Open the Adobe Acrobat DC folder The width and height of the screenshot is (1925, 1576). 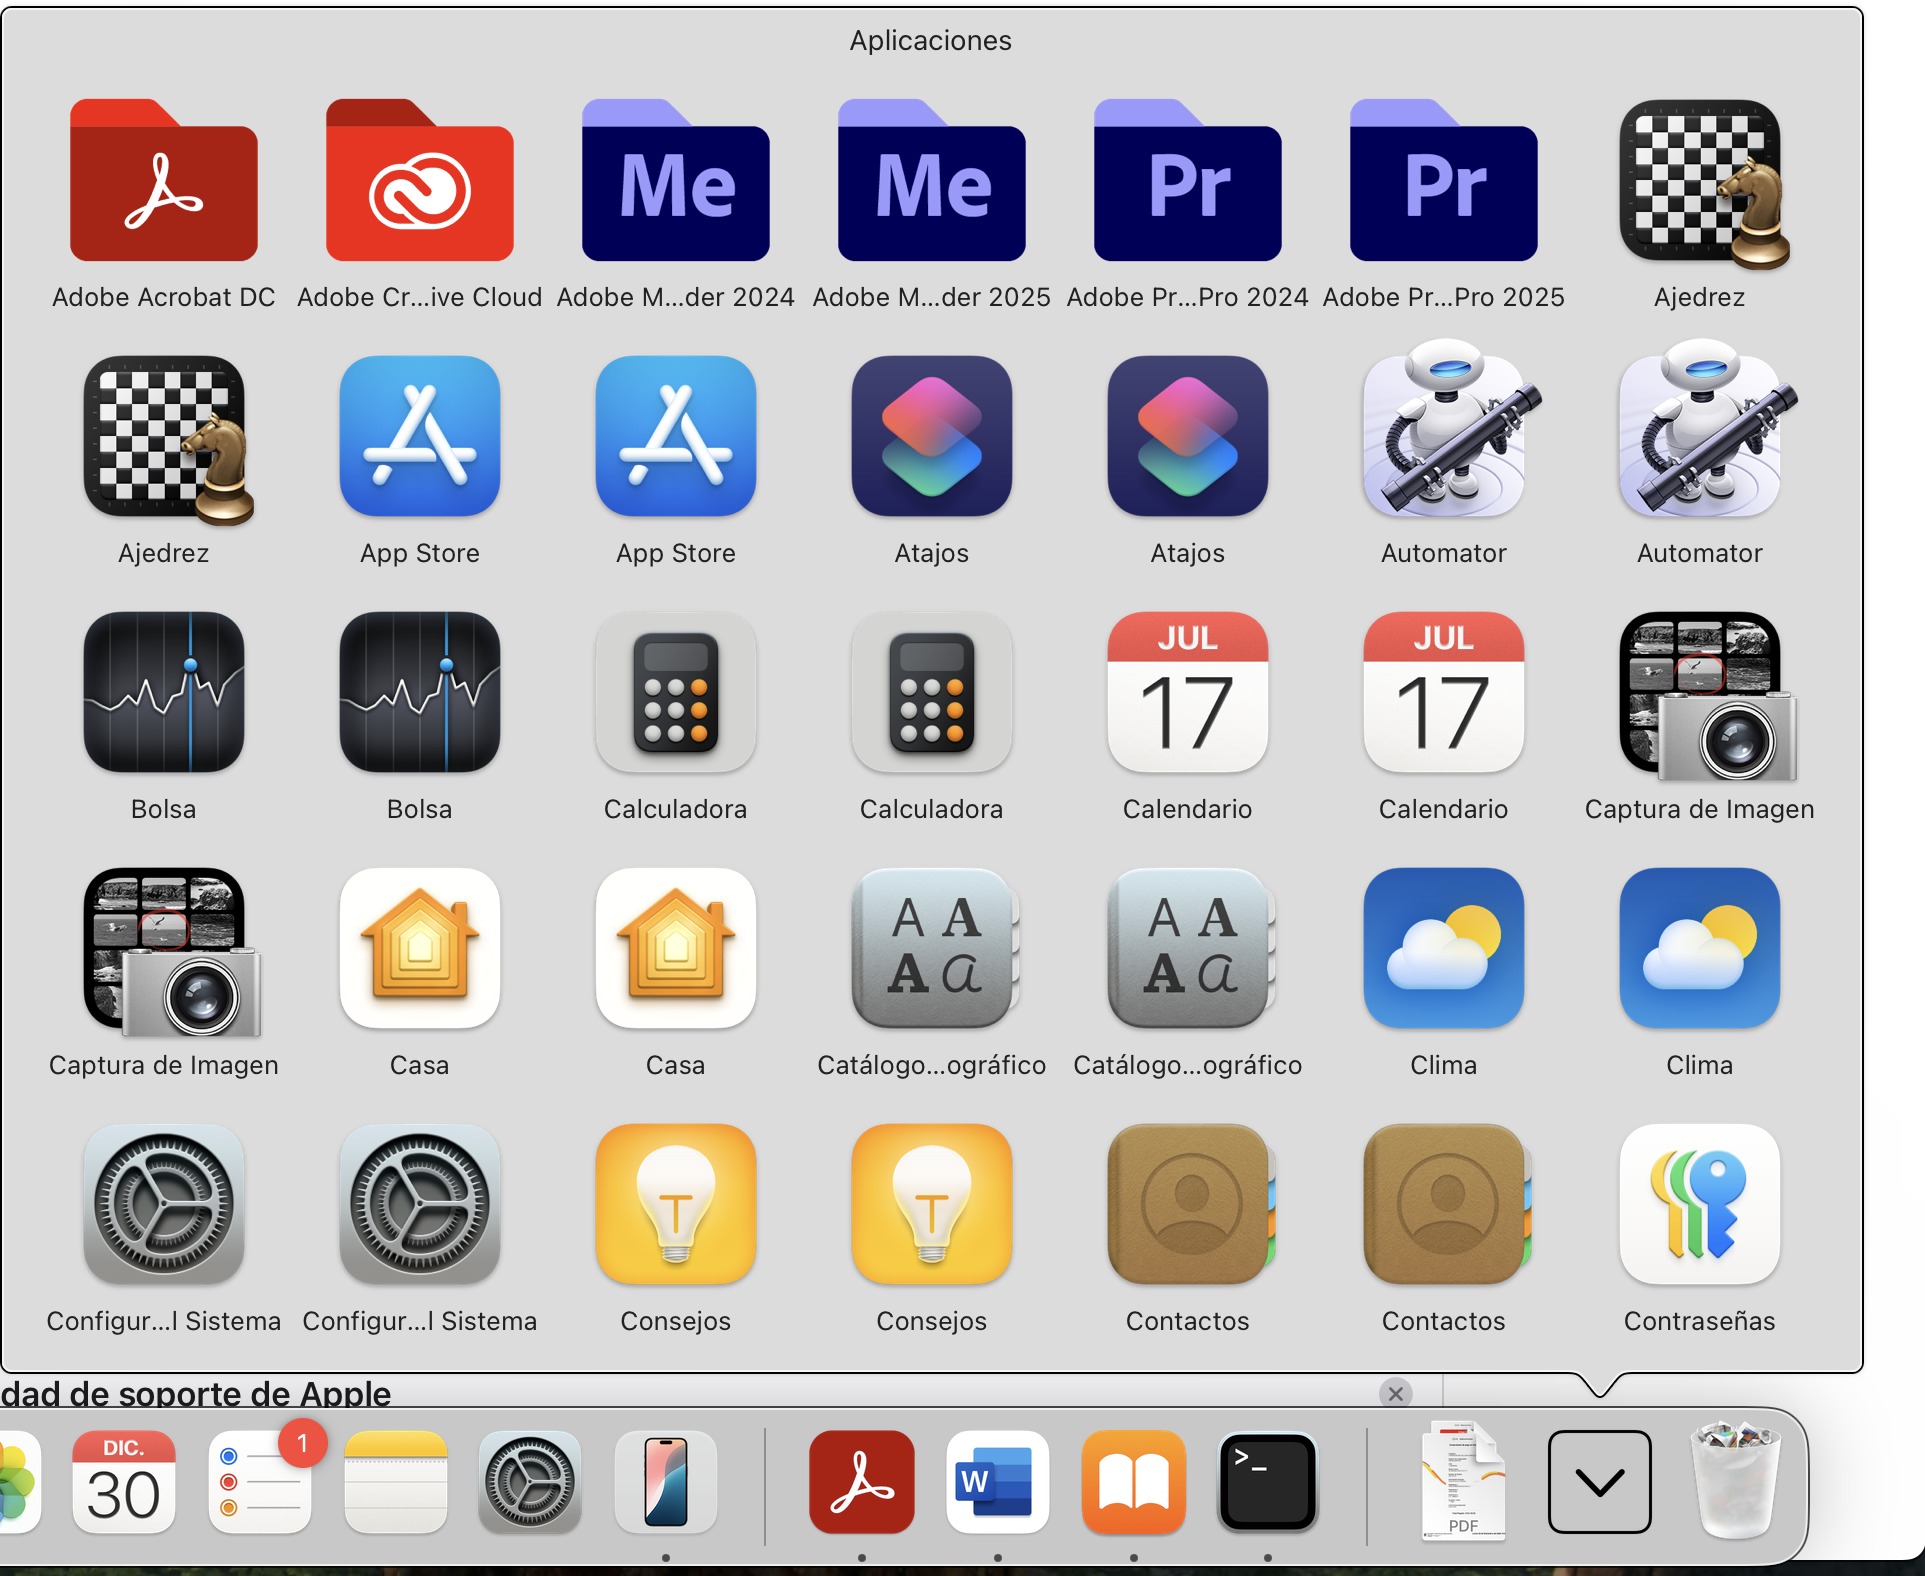click(164, 182)
